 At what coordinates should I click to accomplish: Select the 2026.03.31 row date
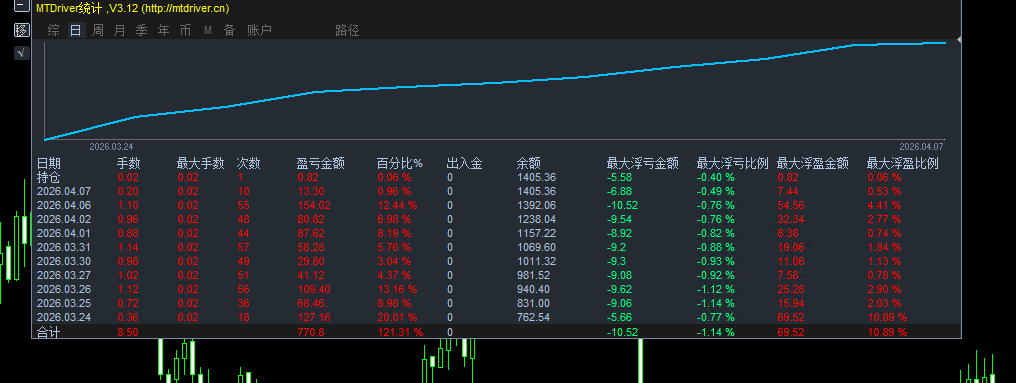coord(64,247)
